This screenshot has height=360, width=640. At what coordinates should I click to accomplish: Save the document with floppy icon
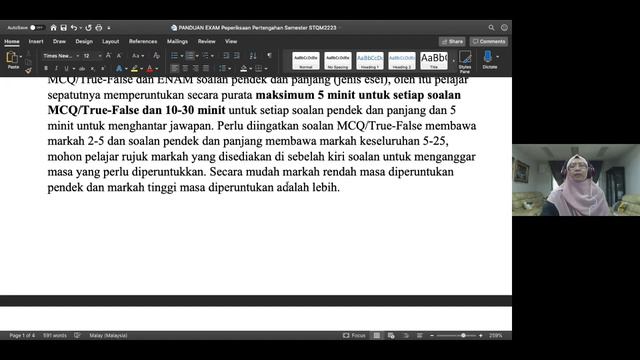click(64, 28)
